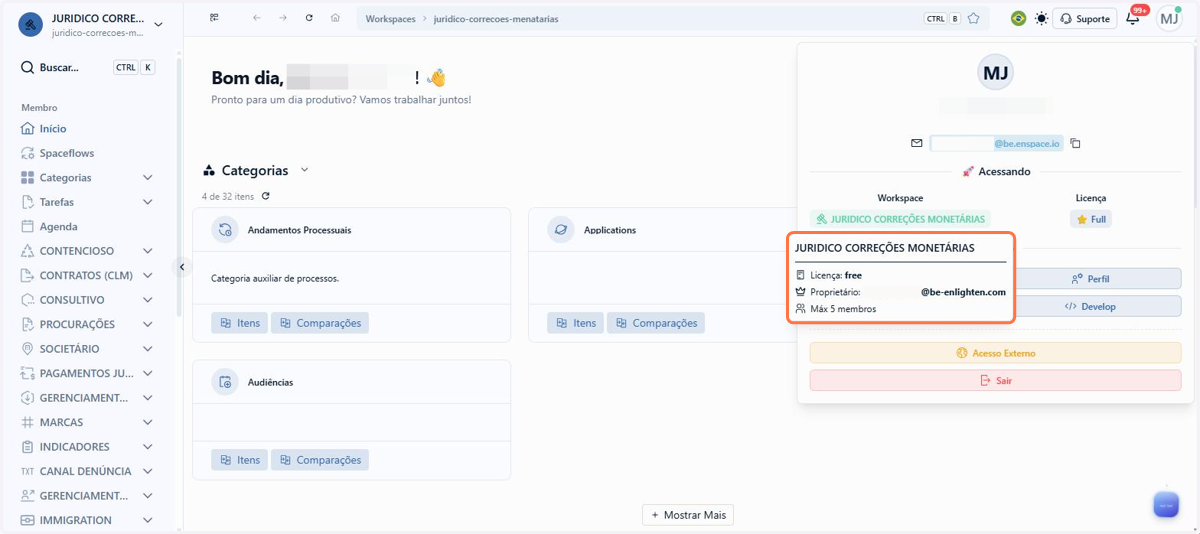The image size is (1200, 534).
Task: Click the IMMIGRATION sidebar icon
Action: pos(28,520)
